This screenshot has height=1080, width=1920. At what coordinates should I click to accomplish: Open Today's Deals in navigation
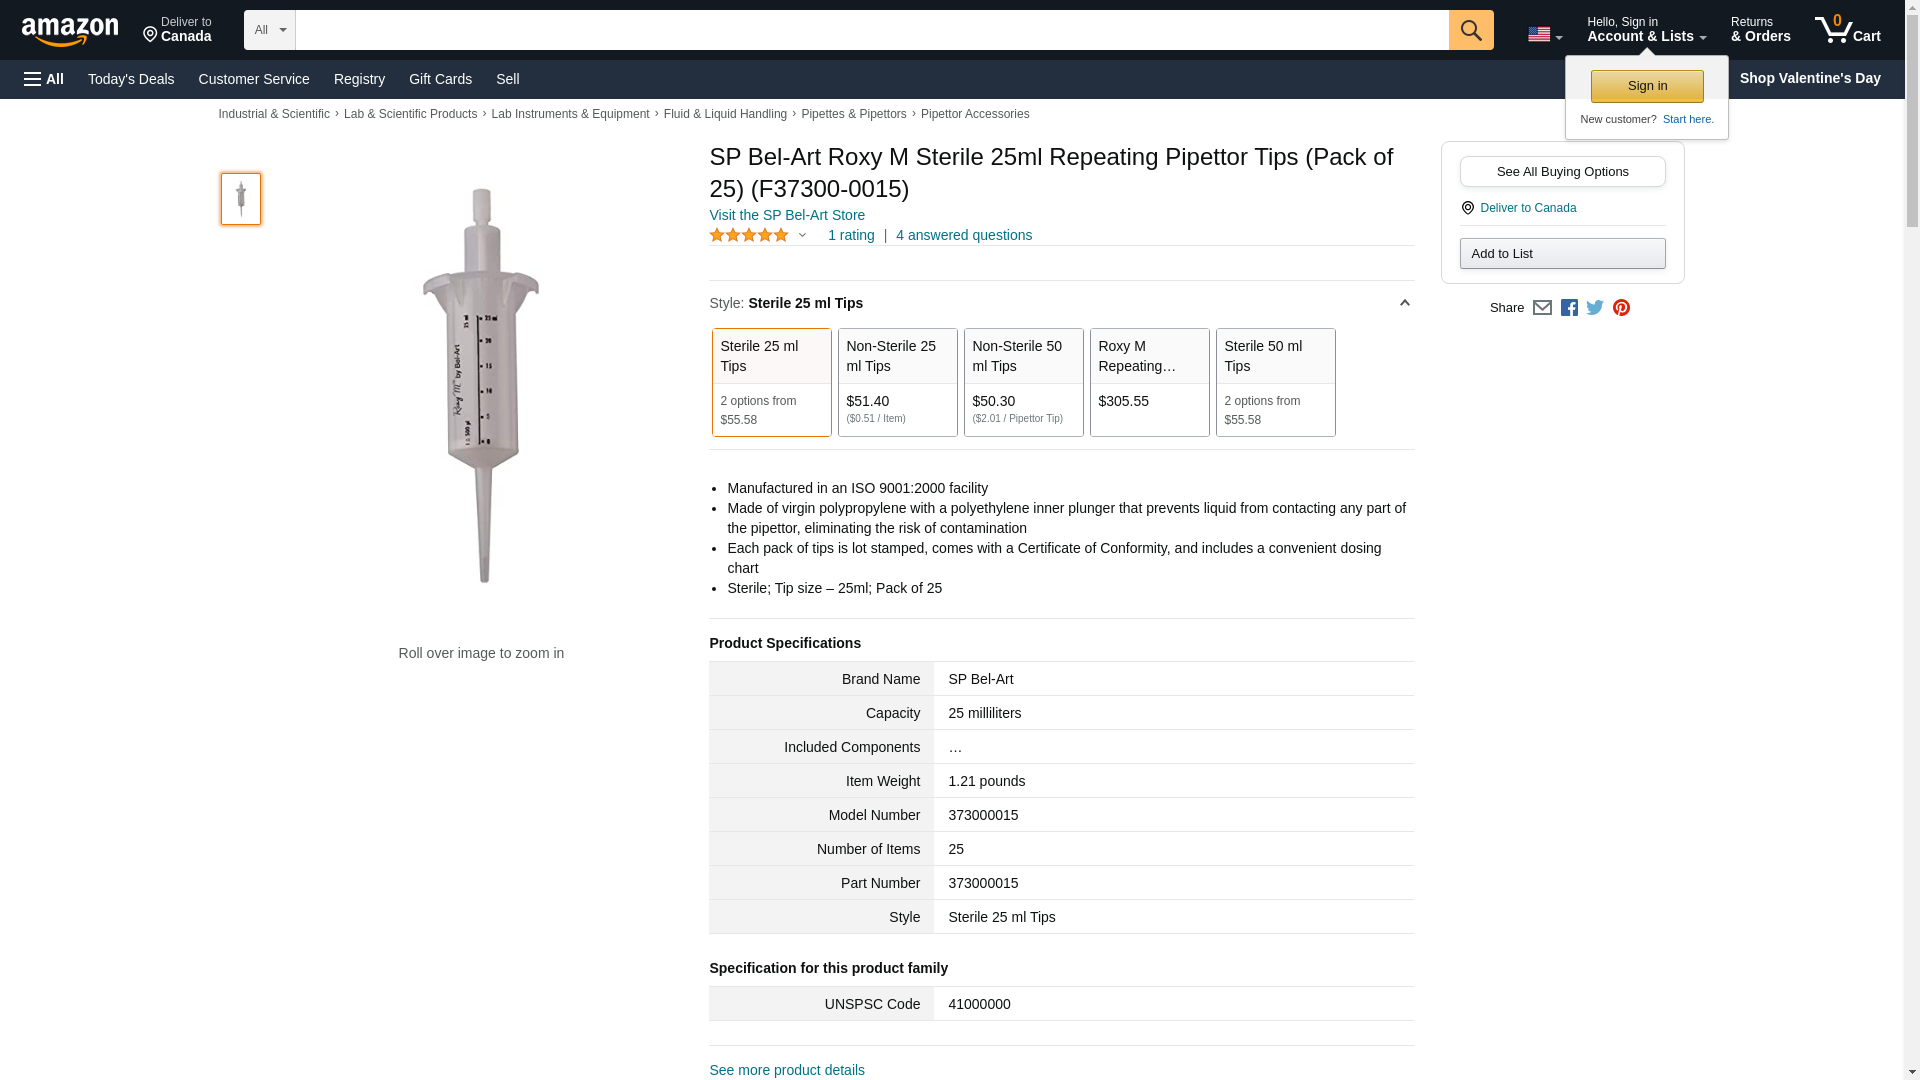tap(131, 79)
